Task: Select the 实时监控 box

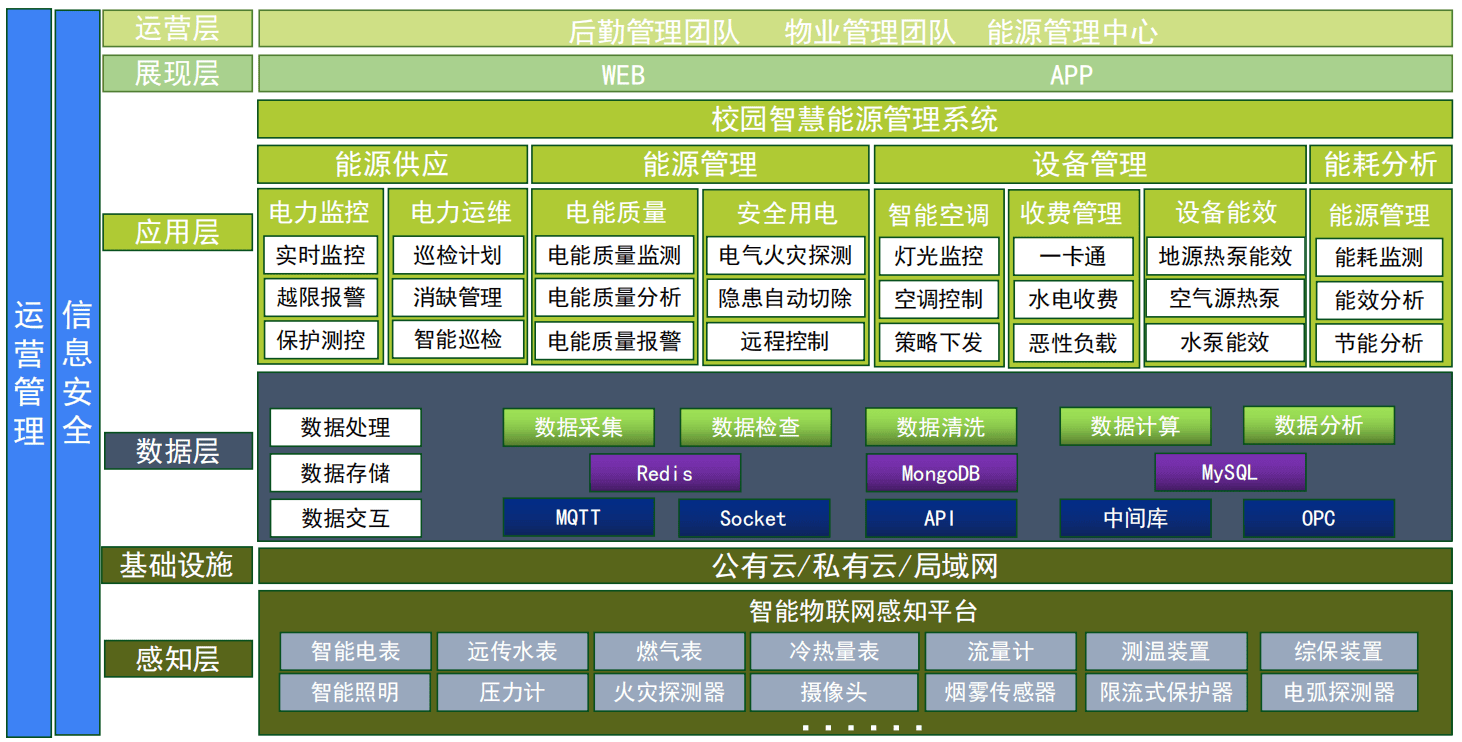Action: point(321,255)
